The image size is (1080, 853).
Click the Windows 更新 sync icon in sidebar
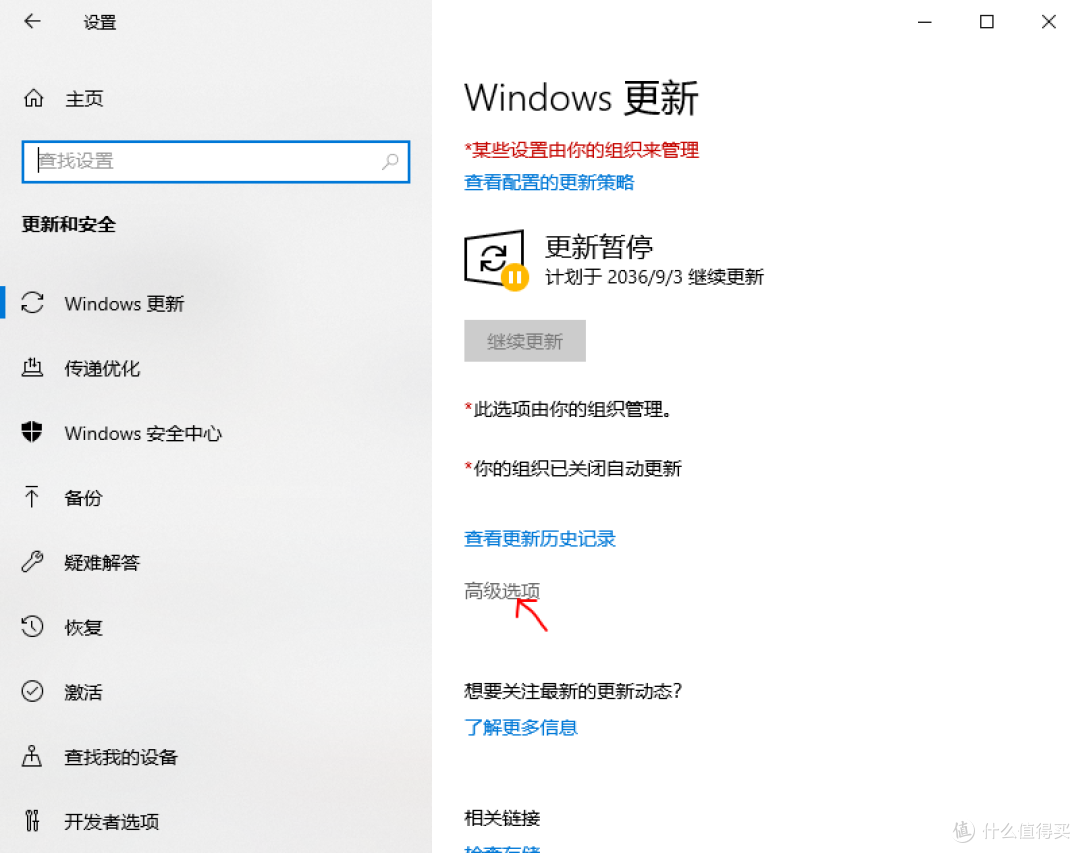pyautogui.click(x=32, y=303)
